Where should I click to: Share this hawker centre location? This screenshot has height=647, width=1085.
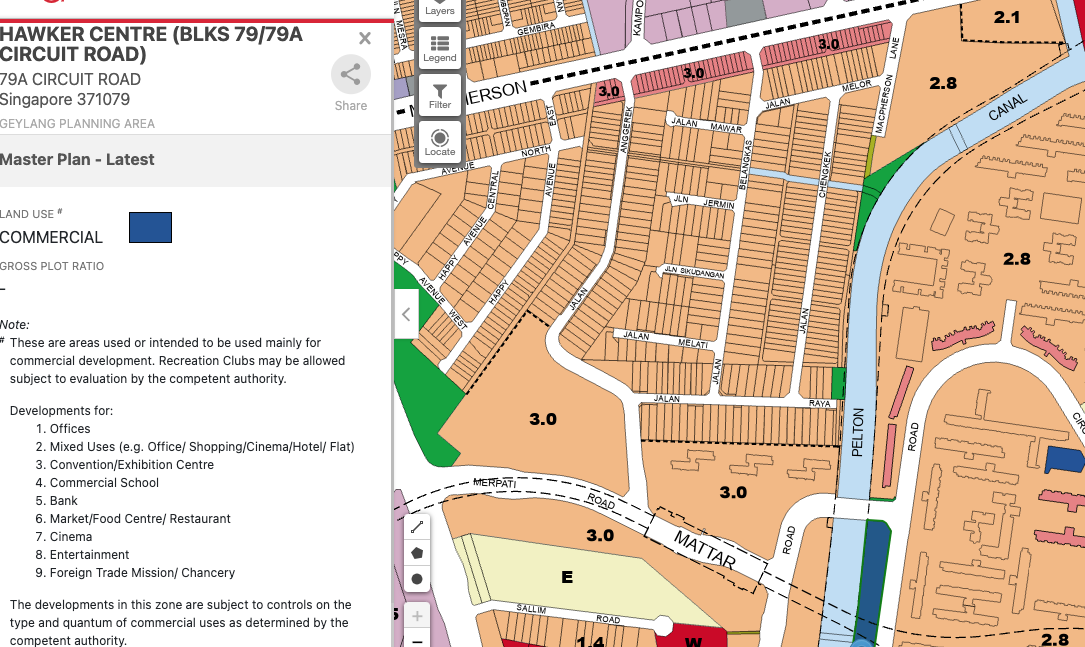351,83
